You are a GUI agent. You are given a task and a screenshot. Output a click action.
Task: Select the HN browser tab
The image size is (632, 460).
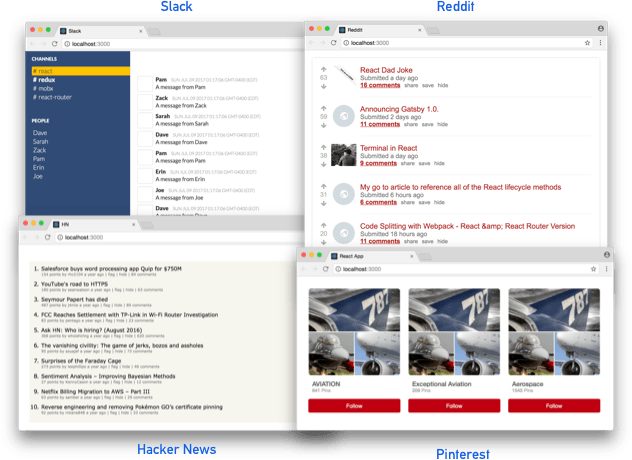[x=94, y=225]
